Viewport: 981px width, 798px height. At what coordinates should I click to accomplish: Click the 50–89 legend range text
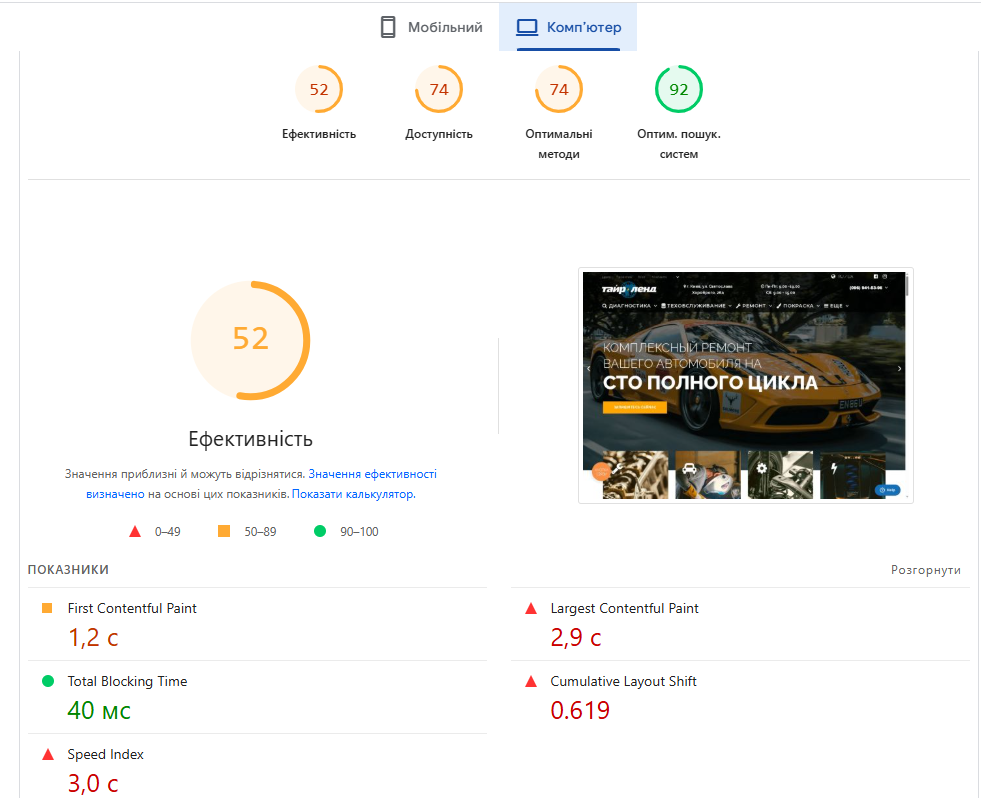click(260, 531)
